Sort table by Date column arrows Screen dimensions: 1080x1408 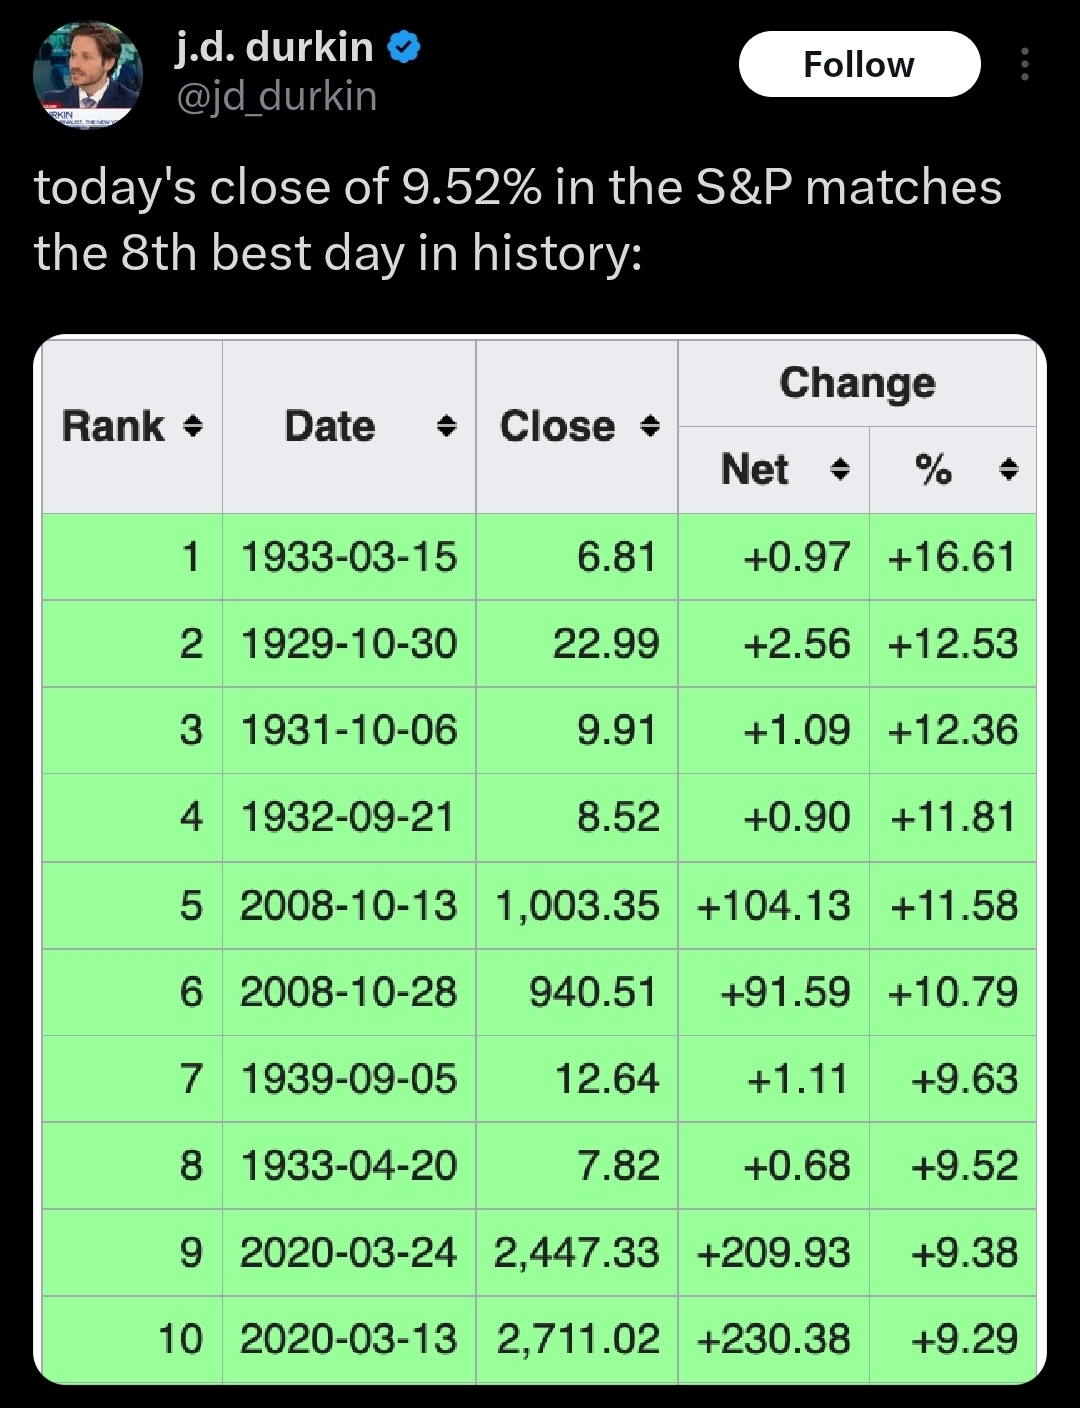point(447,427)
